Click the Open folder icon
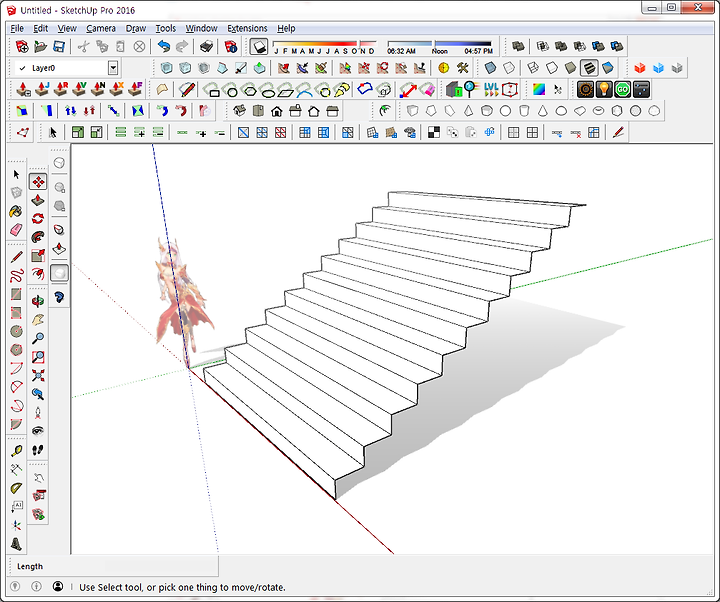The image size is (720, 602). pyautogui.click(x=40, y=46)
